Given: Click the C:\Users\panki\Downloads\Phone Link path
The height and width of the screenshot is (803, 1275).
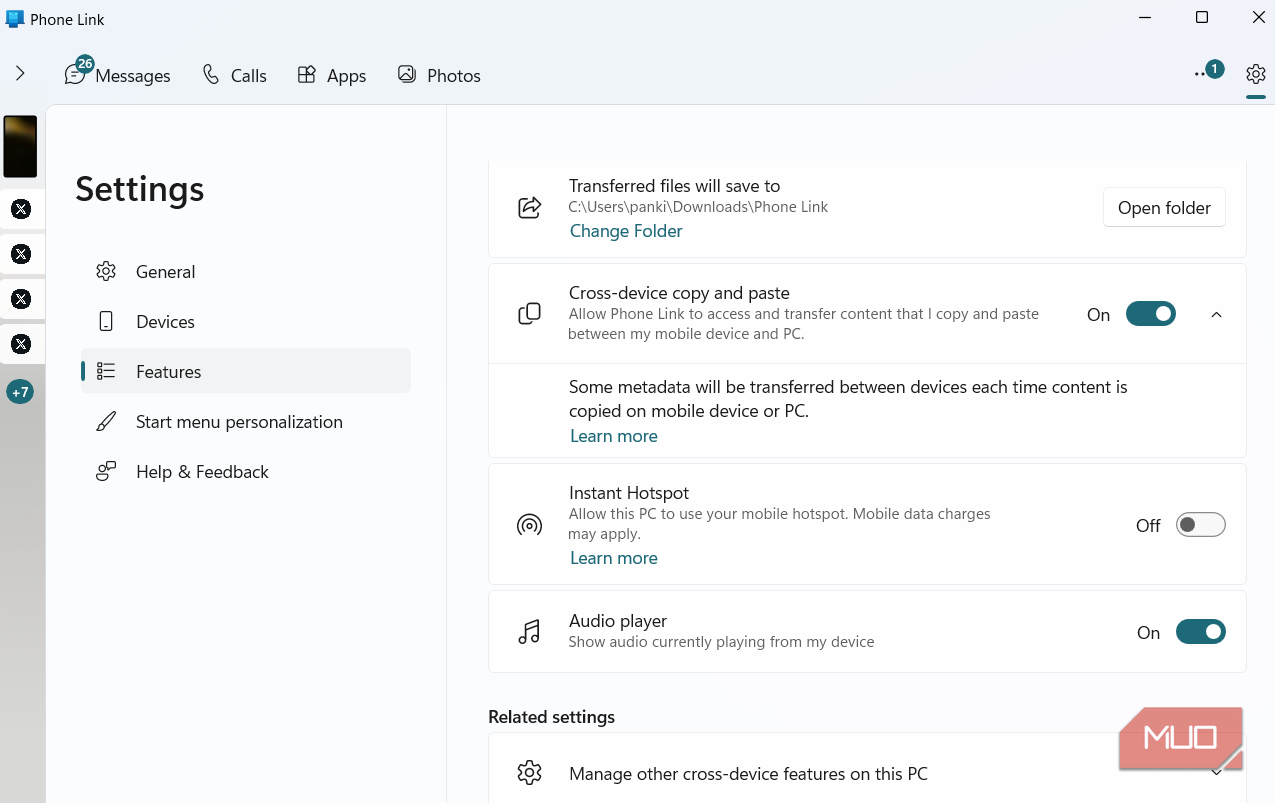Looking at the screenshot, I should pyautogui.click(x=698, y=207).
